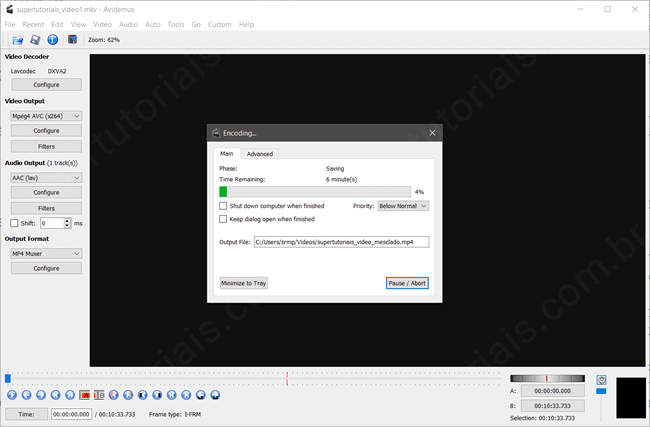Open the MP4 Muxer output format dropdown

(x=46, y=254)
